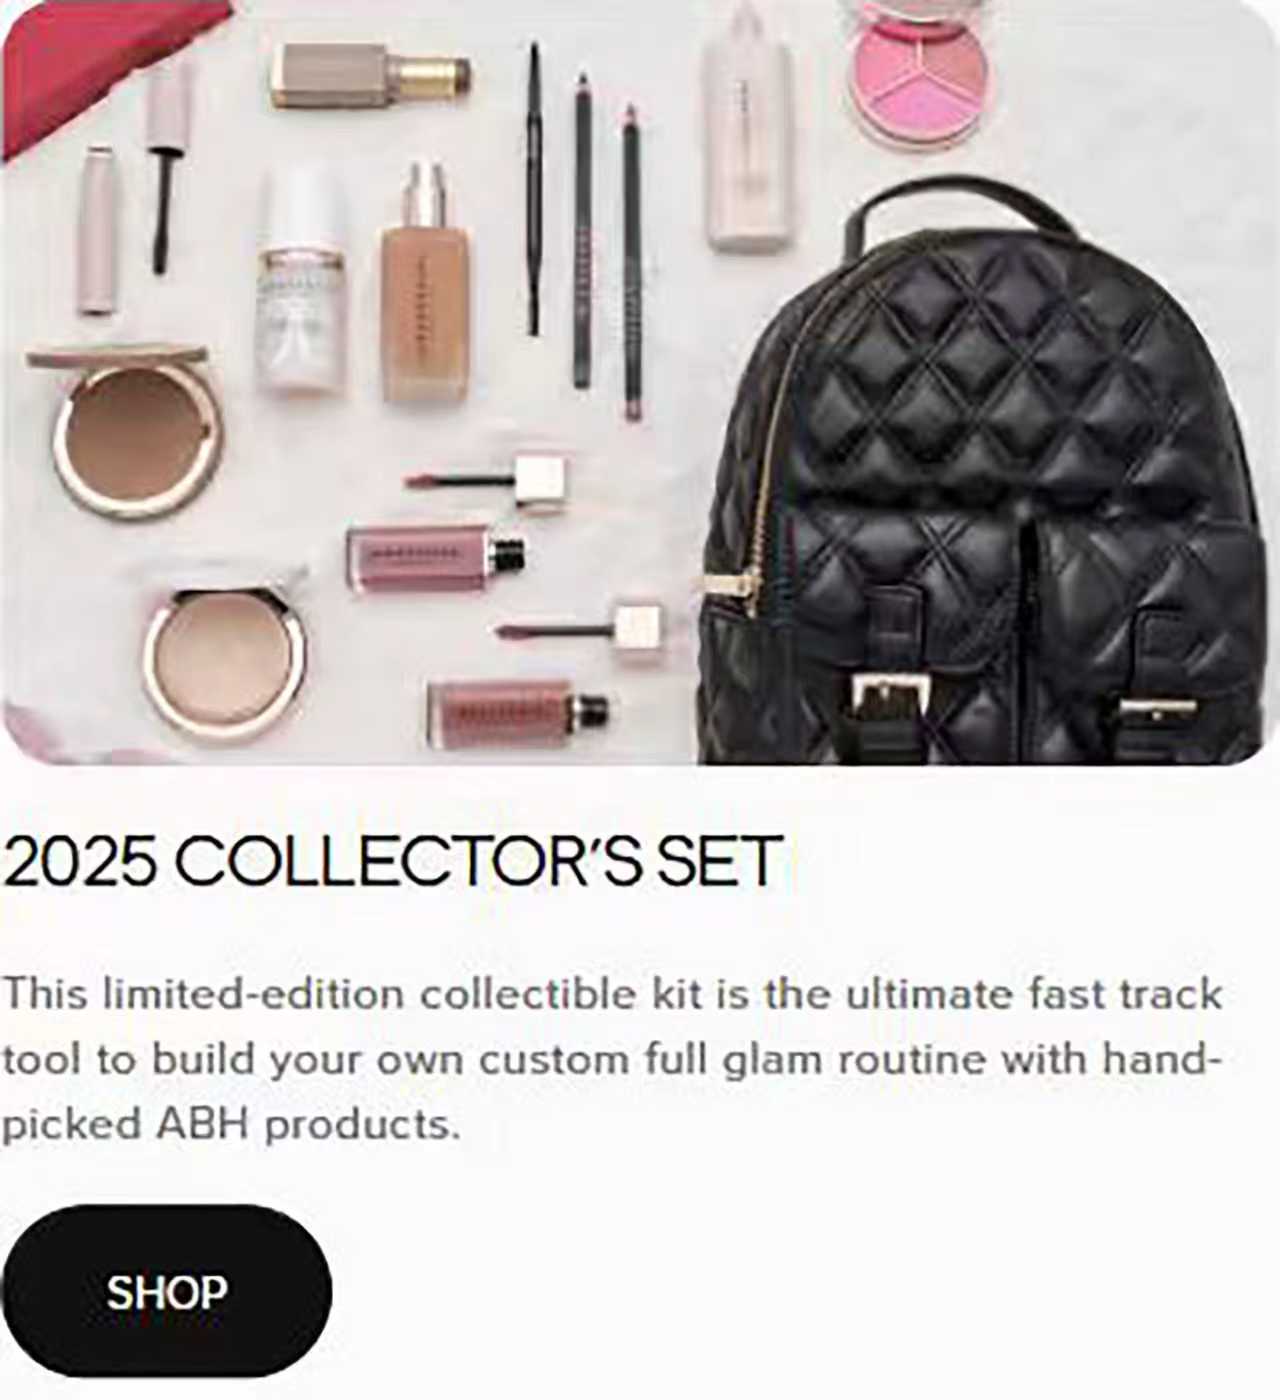Click the open bronzer compact with mirror lid
Viewport: 1280px width, 1400px height.
pos(125,430)
